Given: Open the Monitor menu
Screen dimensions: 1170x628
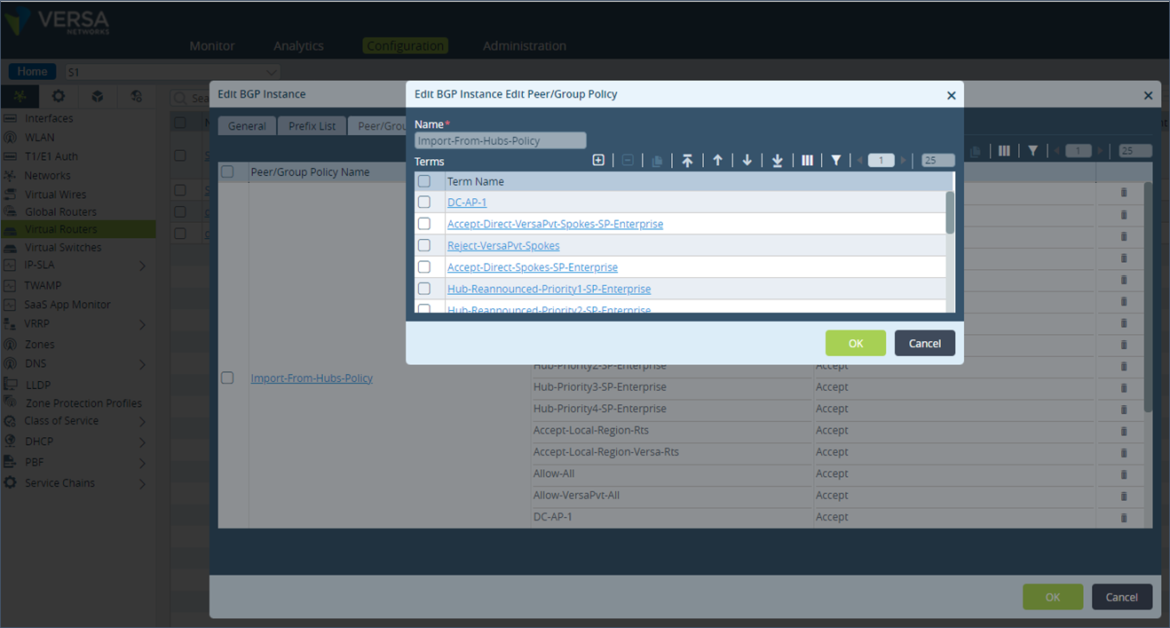Looking at the screenshot, I should [x=210, y=45].
